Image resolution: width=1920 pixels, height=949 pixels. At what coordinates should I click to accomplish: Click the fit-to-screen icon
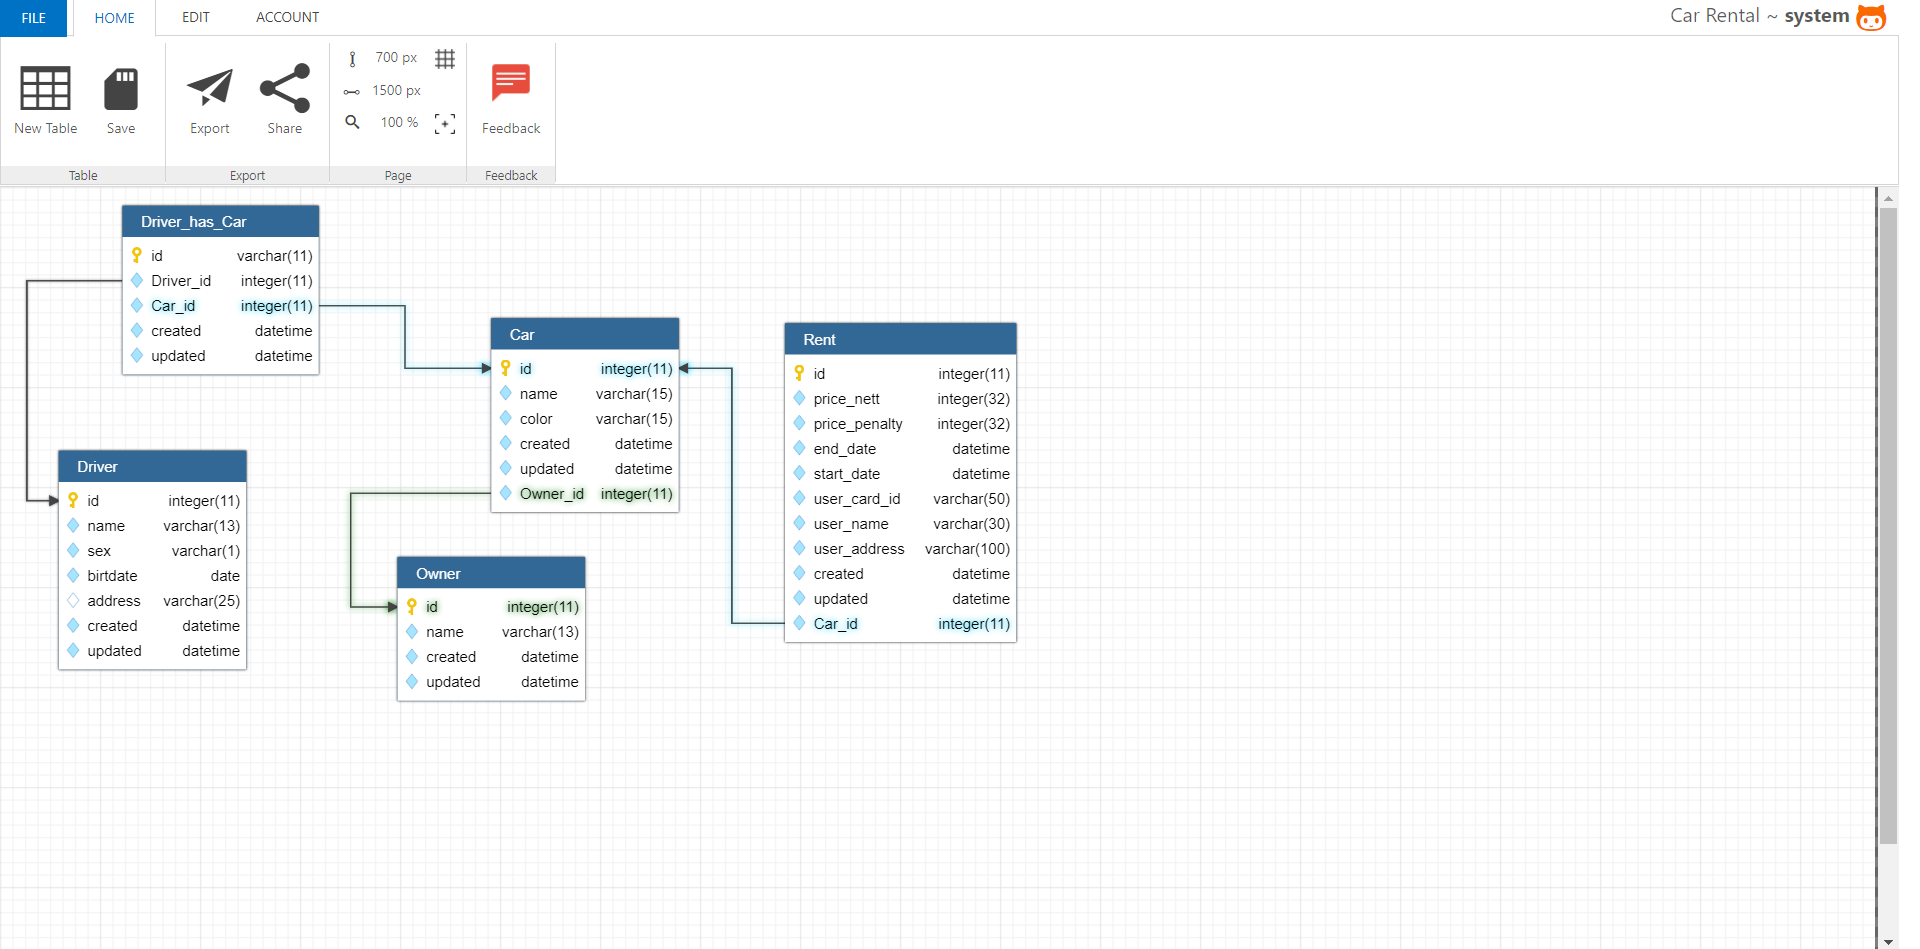(x=445, y=123)
